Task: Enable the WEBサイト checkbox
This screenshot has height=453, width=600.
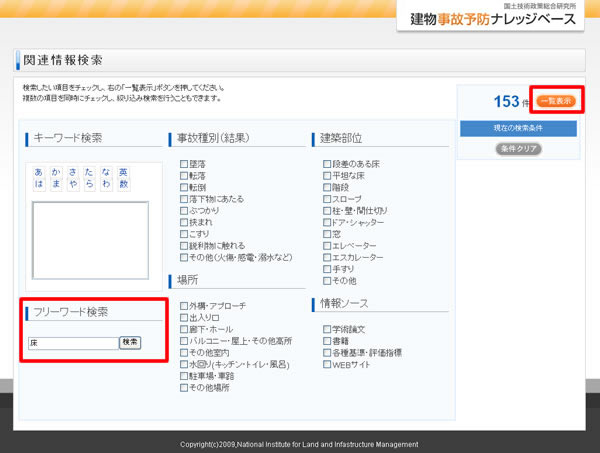Action: pos(327,364)
